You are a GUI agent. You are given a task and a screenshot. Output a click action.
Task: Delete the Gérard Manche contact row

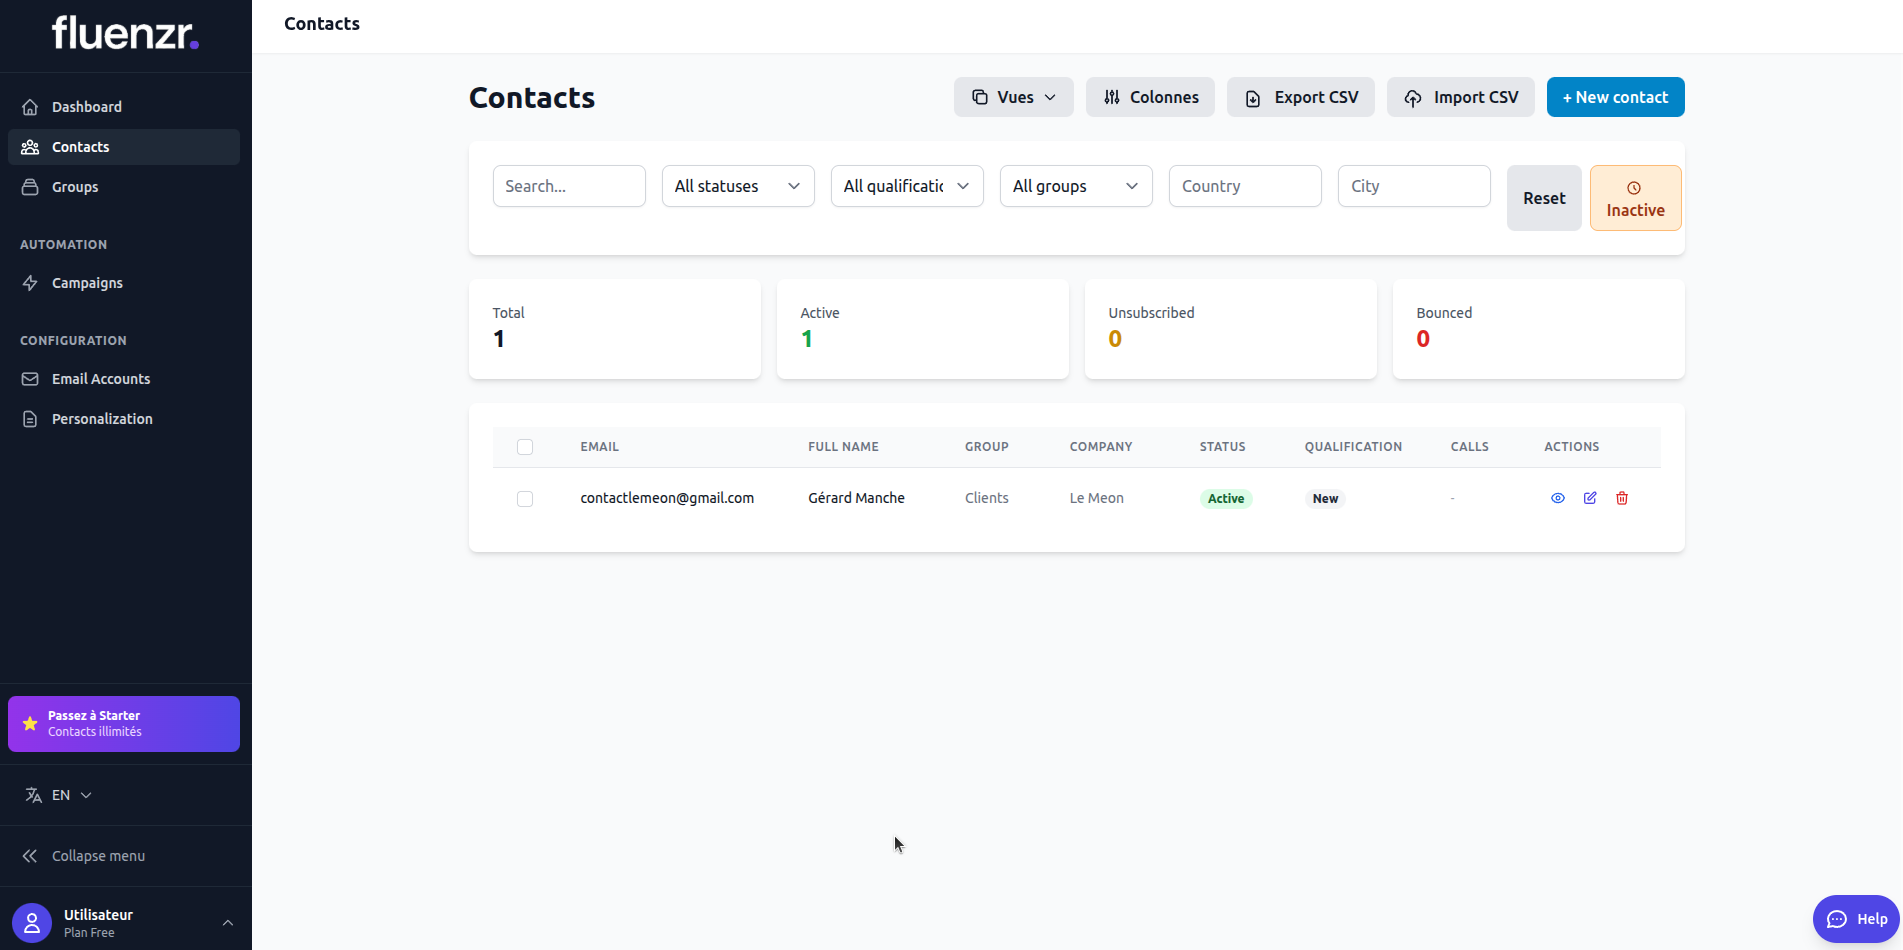[x=1622, y=497]
